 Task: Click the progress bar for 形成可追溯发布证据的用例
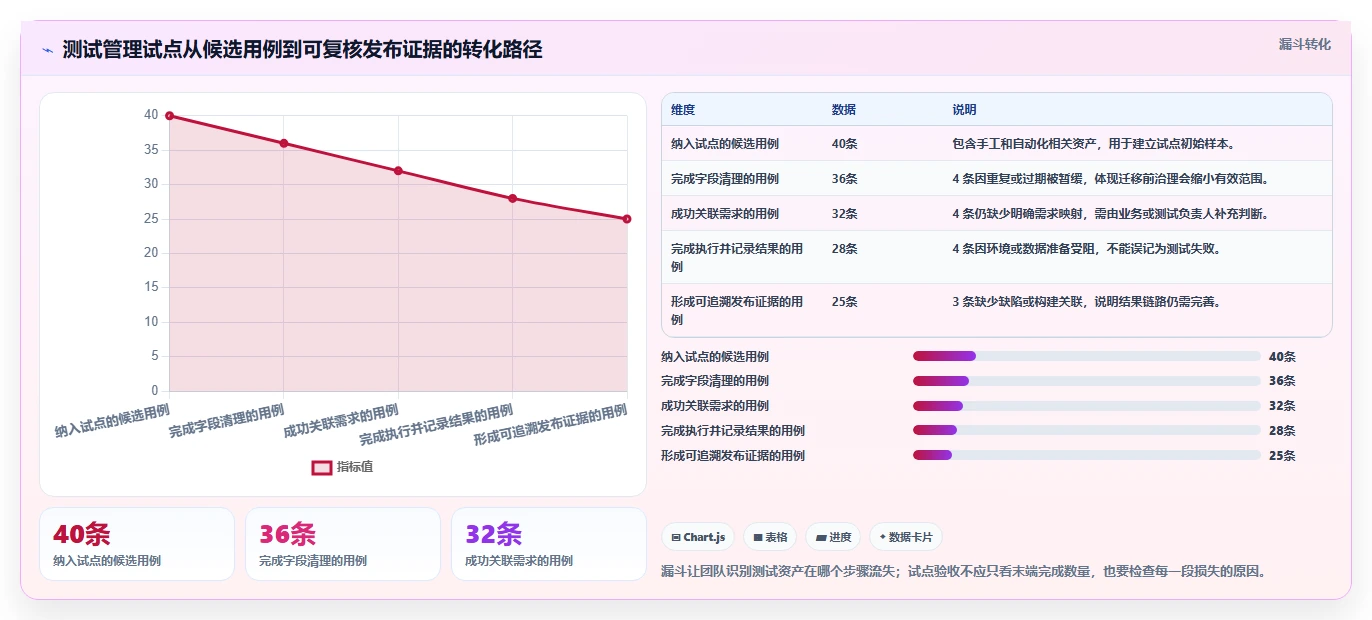tap(1087, 455)
